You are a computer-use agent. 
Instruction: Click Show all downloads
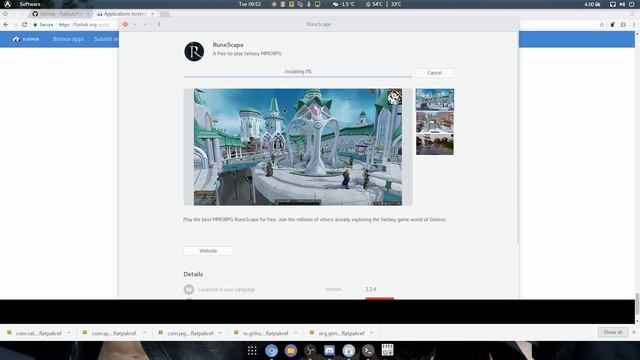[613, 332]
